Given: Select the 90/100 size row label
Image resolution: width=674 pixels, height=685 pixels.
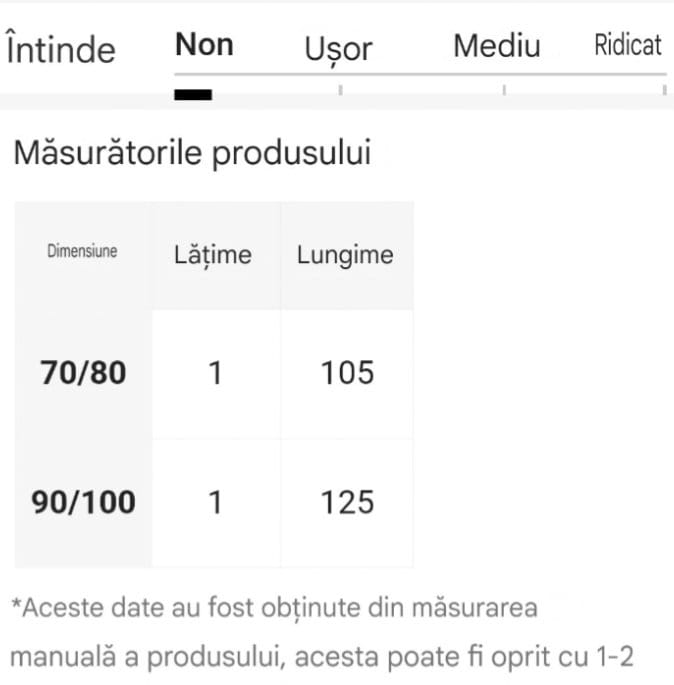Looking at the screenshot, I should pos(84,502).
